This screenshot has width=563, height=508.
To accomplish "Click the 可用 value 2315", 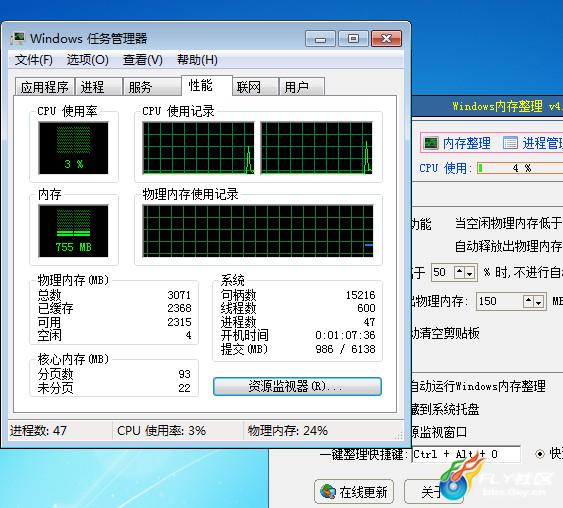I will click(179, 322).
